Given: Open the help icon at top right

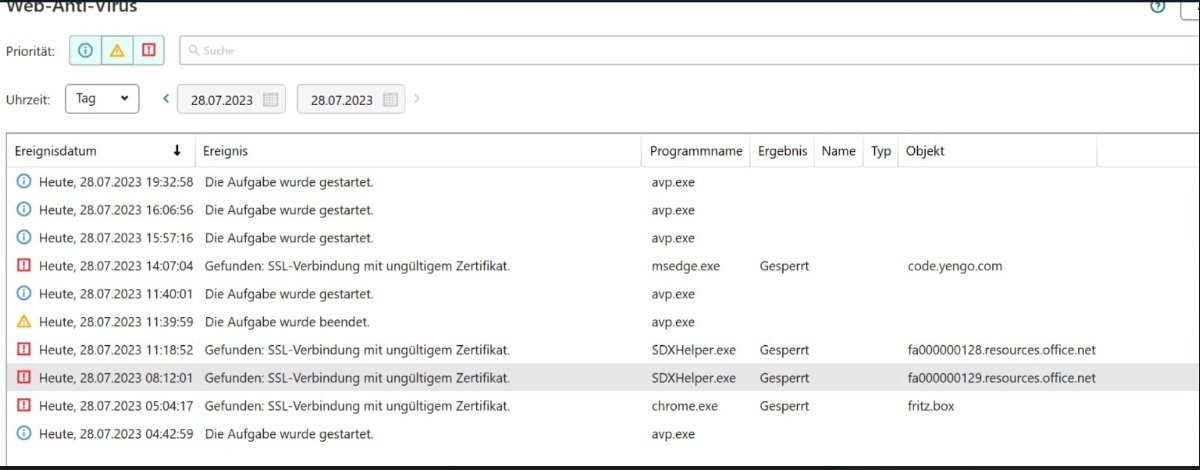Looking at the screenshot, I should [x=1158, y=6].
